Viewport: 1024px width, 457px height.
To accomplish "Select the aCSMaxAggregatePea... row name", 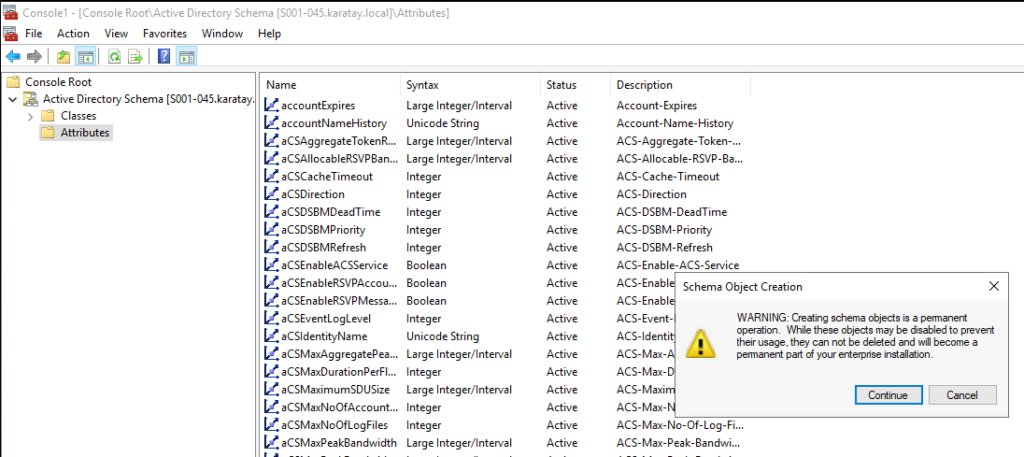I will 339,354.
